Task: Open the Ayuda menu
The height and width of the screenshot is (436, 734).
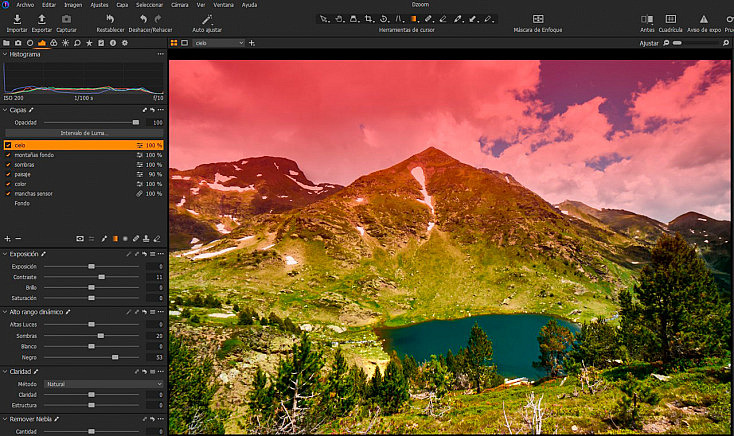Action: (x=249, y=5)
